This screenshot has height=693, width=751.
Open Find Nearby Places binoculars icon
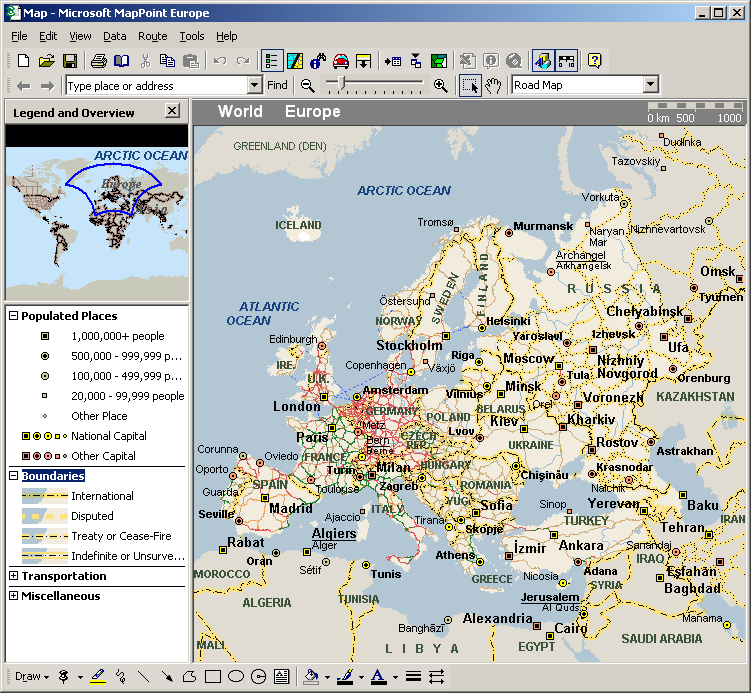pos(318,61)
